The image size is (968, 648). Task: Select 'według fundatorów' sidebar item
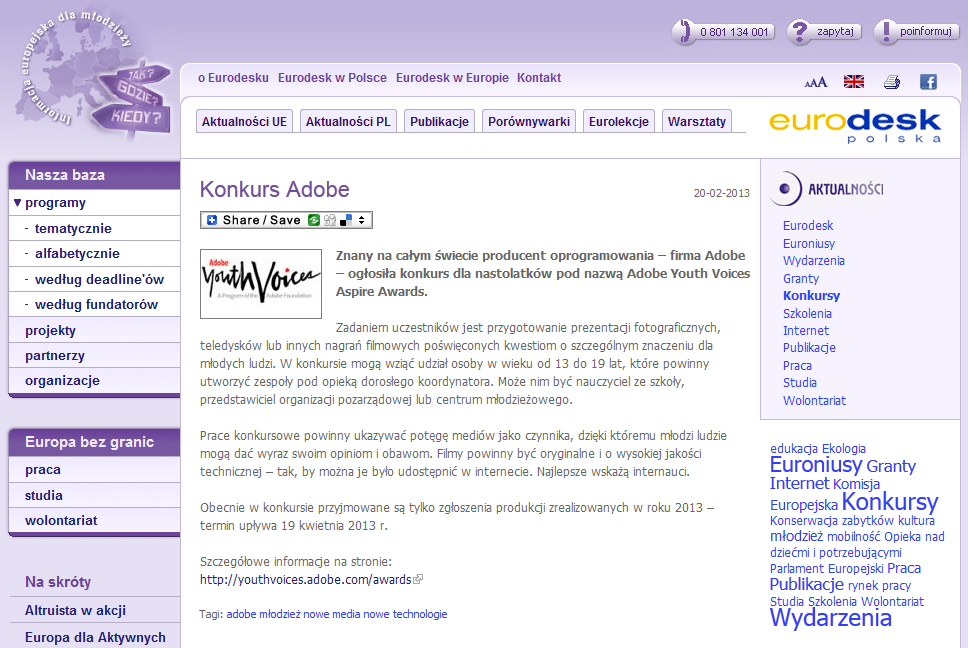pos(96,305)
